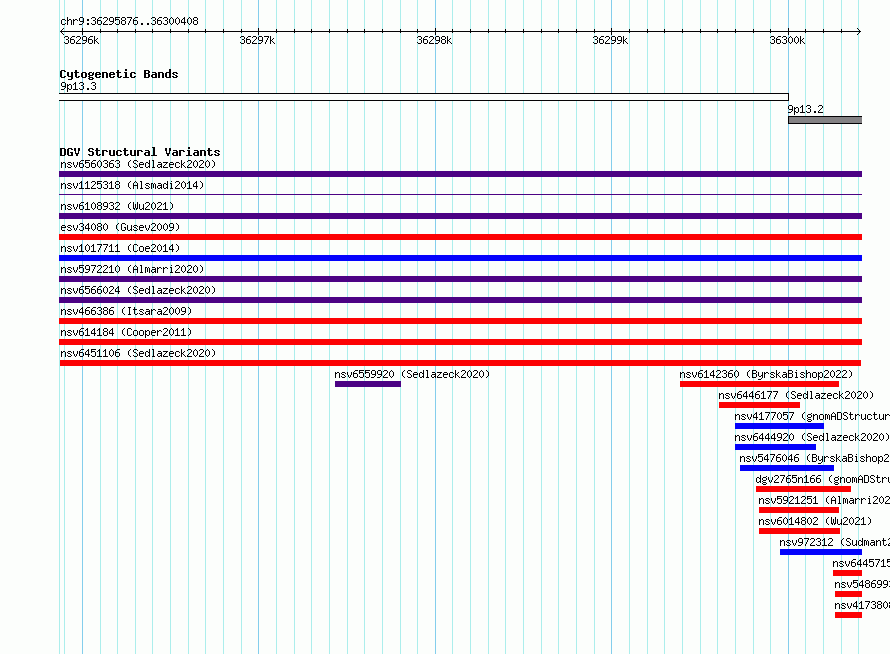Select the nsv1125318 (Alsmadi2014) label
The height and width of the screenshot is (654, 890).
tap(132, 185)
